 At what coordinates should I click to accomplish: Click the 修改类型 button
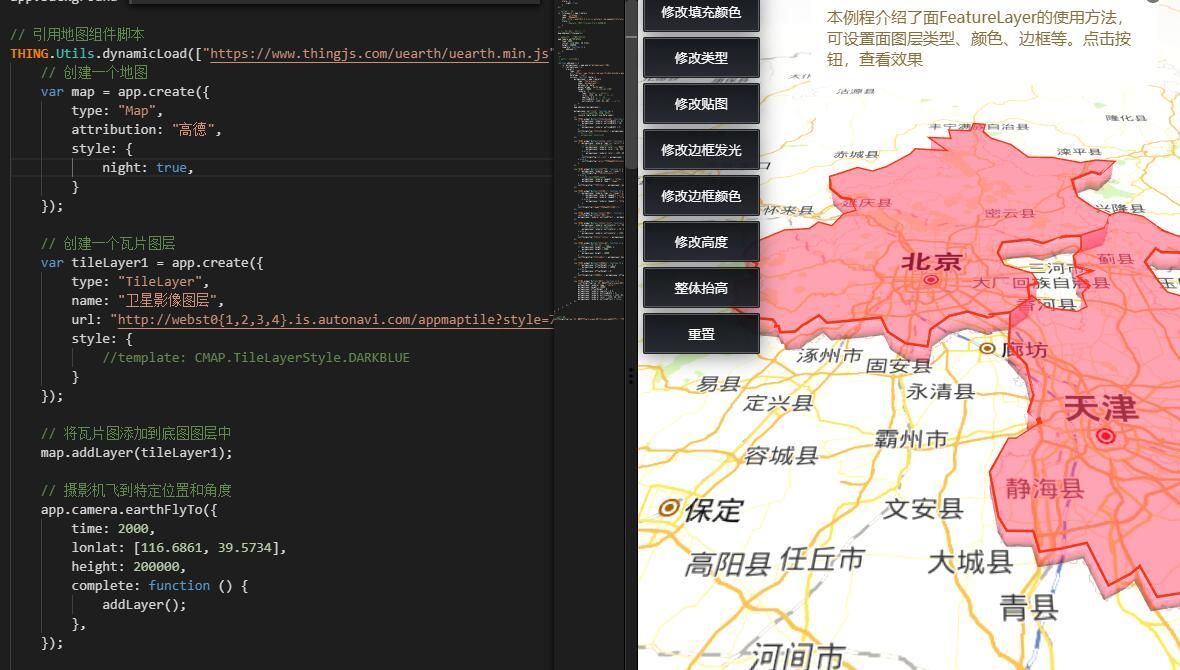[701, 58]
